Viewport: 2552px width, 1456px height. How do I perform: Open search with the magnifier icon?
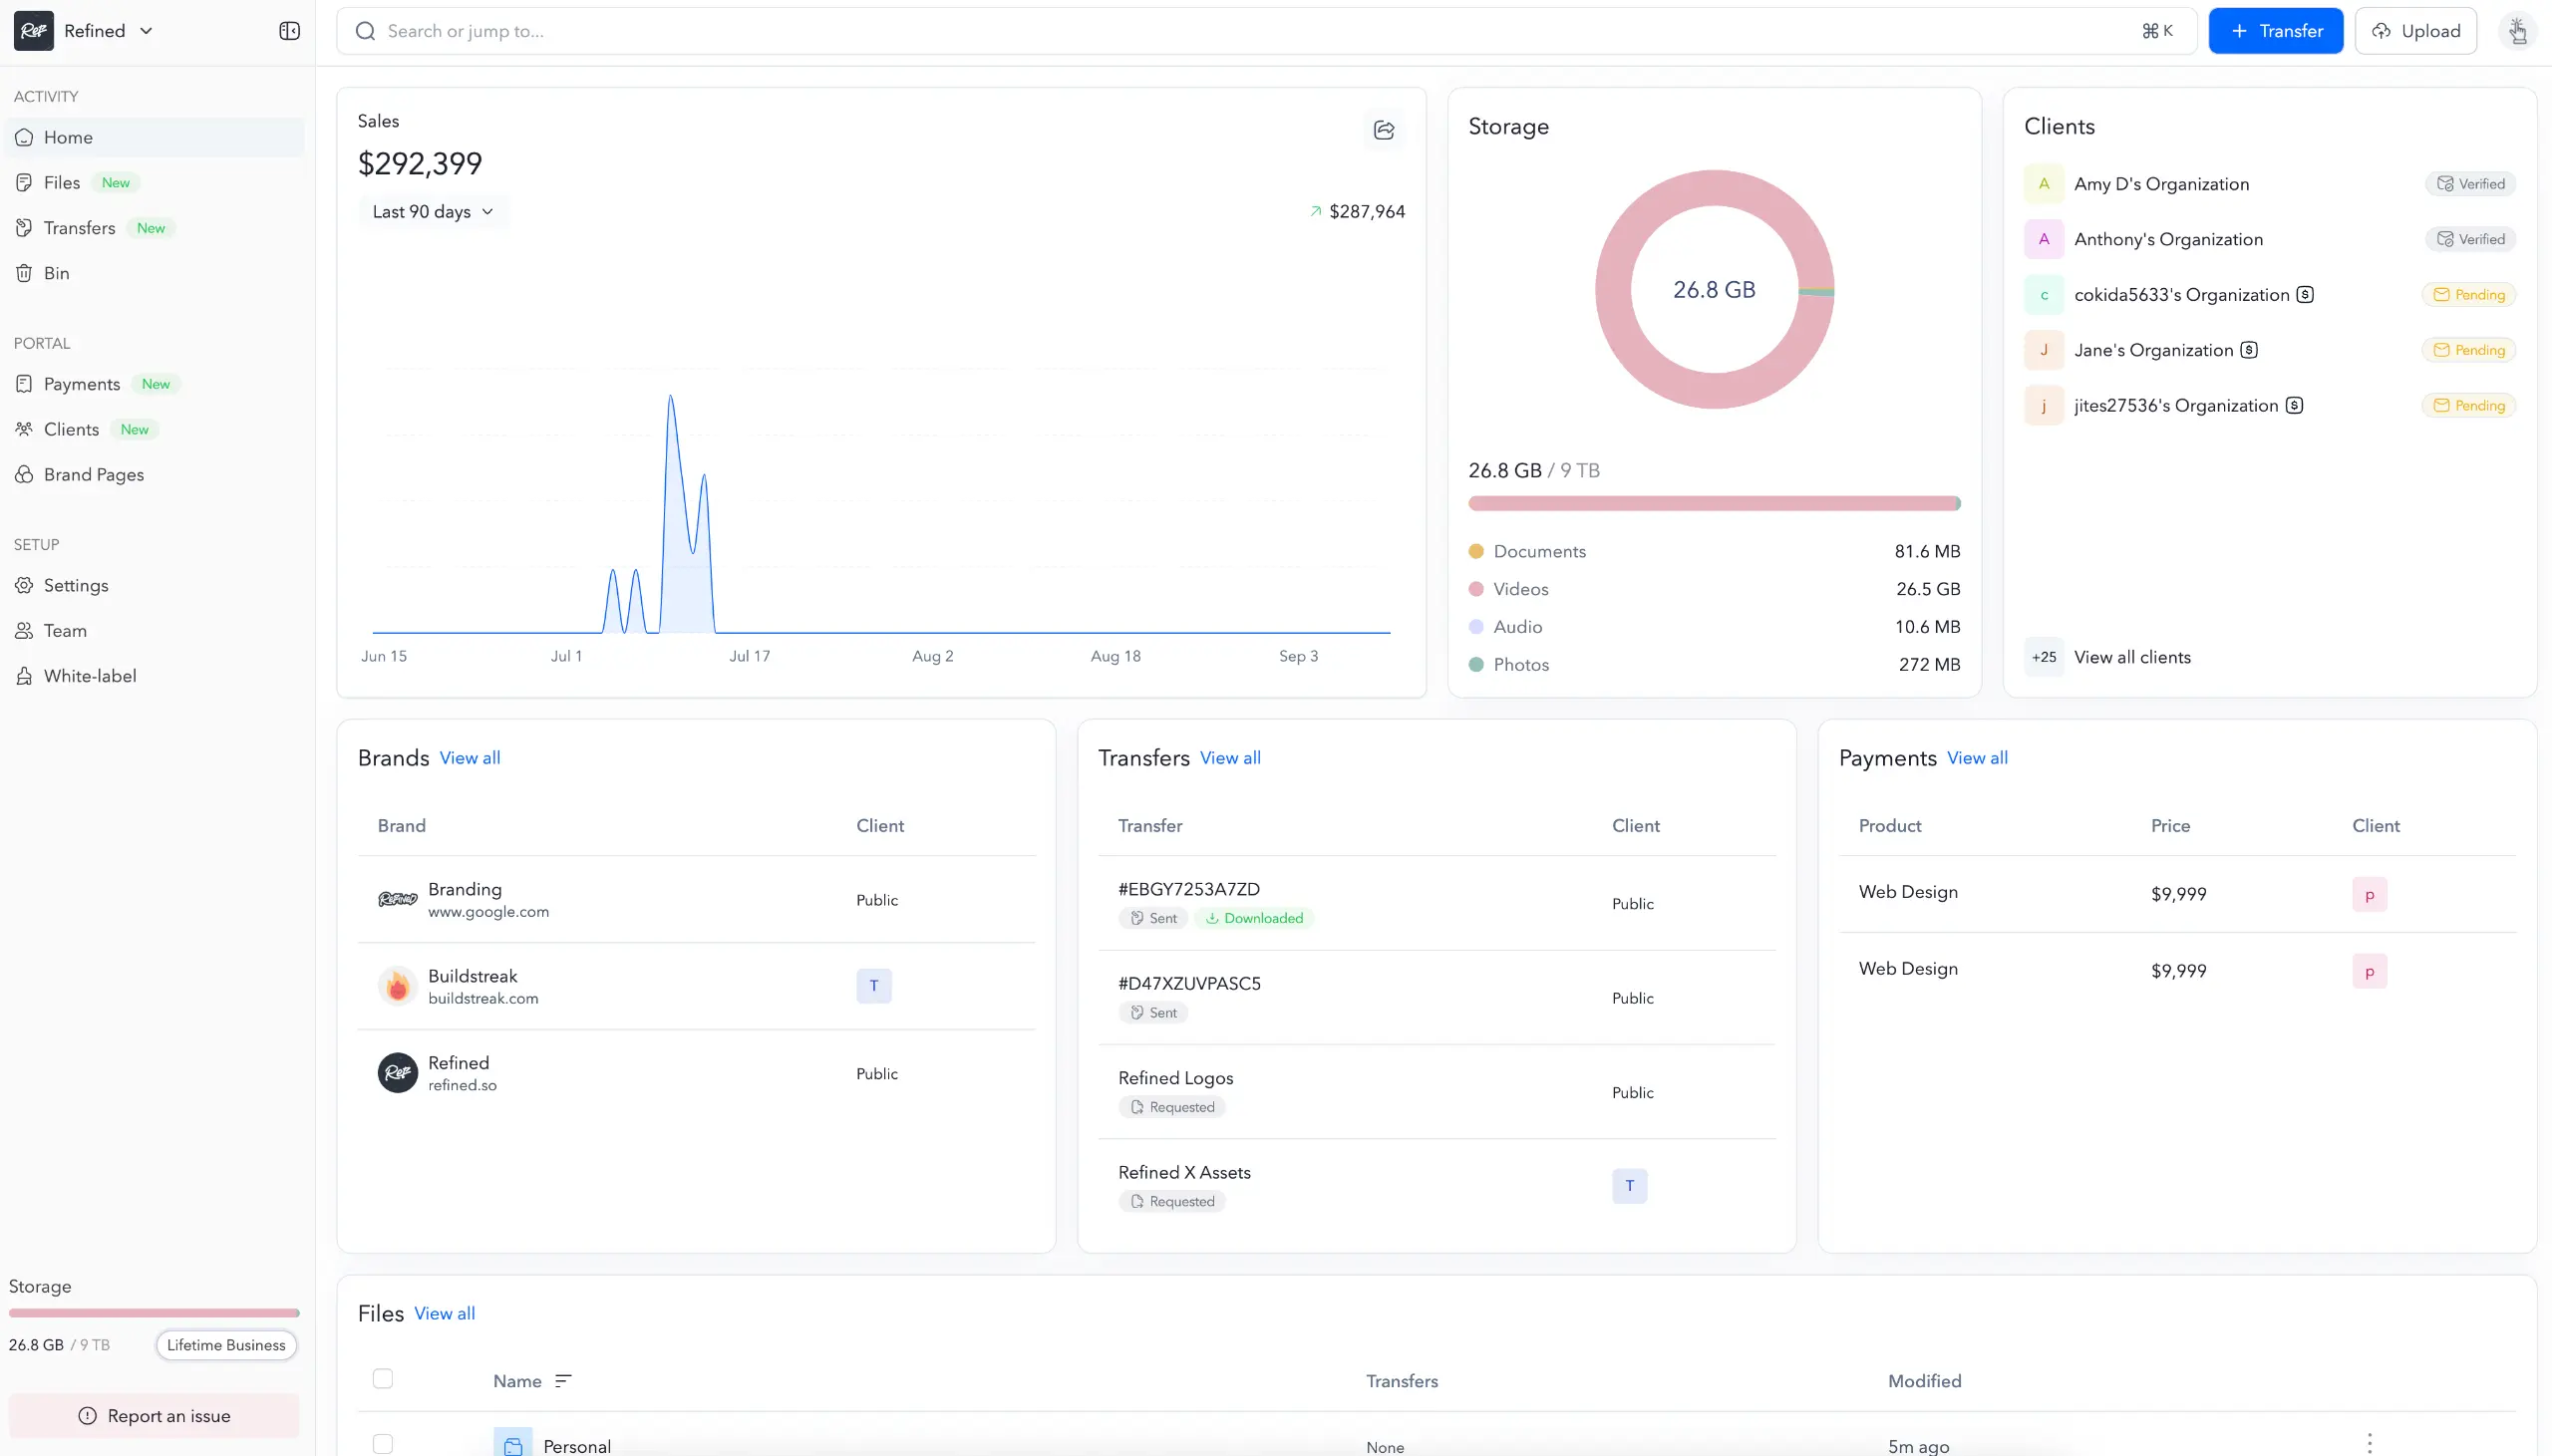(366, 31)
